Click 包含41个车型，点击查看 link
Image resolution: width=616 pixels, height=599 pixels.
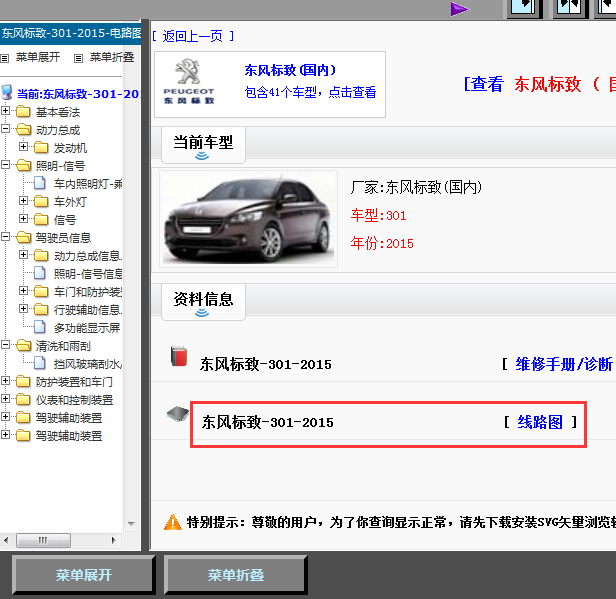(x=310, y=92)
